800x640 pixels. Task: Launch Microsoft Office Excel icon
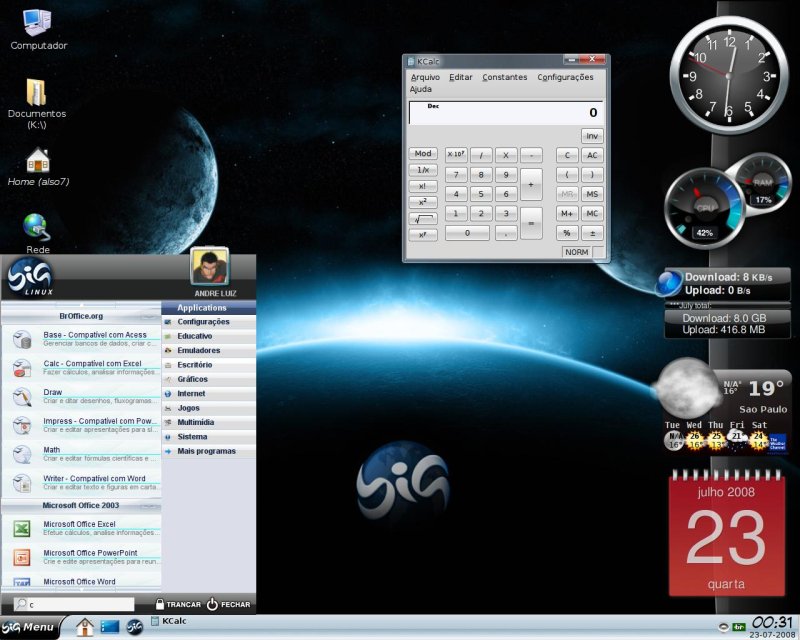[22, 528]
